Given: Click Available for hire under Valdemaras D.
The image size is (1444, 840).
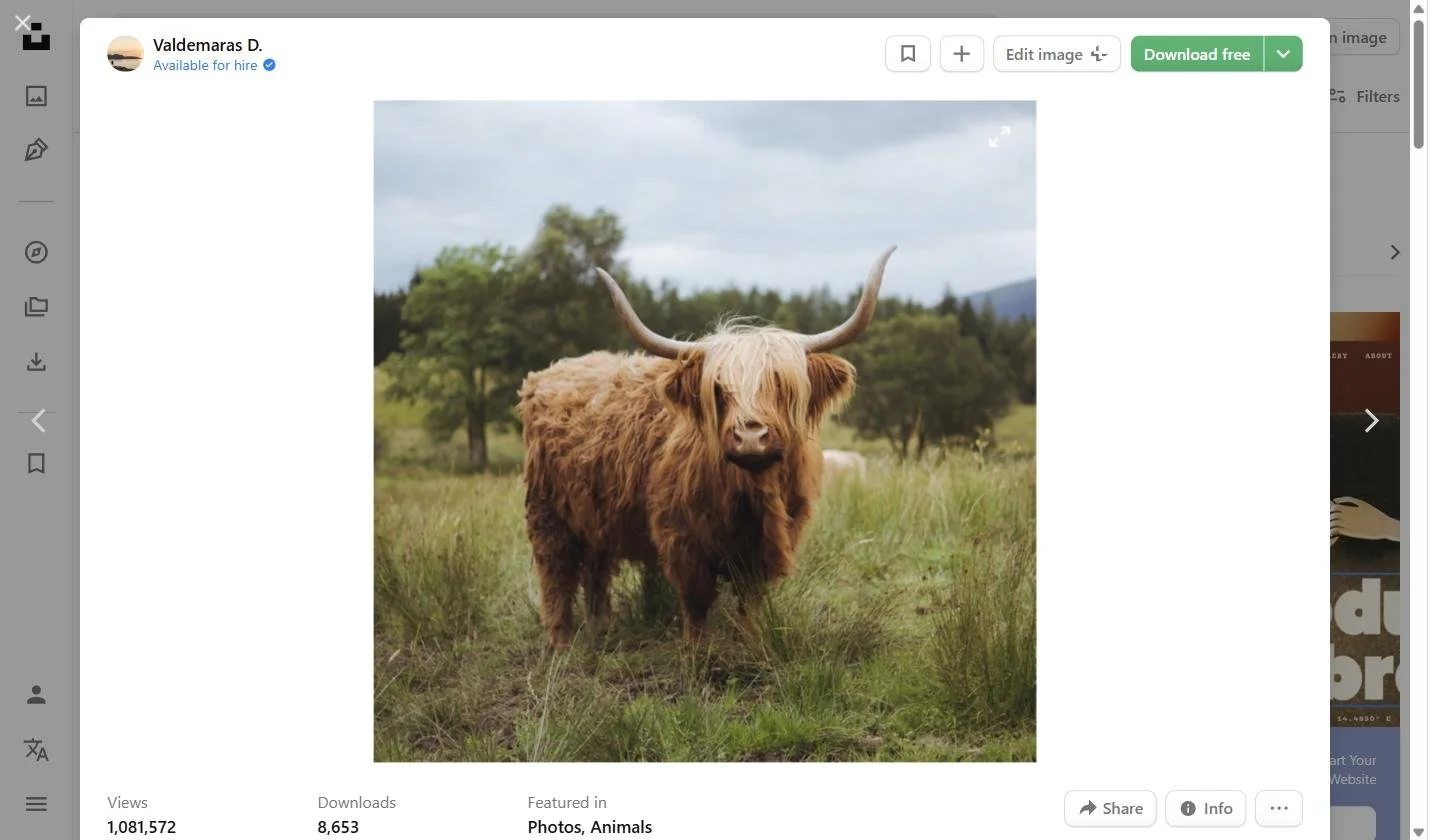Looking at the screenshot, I should [x=205, y=65].
